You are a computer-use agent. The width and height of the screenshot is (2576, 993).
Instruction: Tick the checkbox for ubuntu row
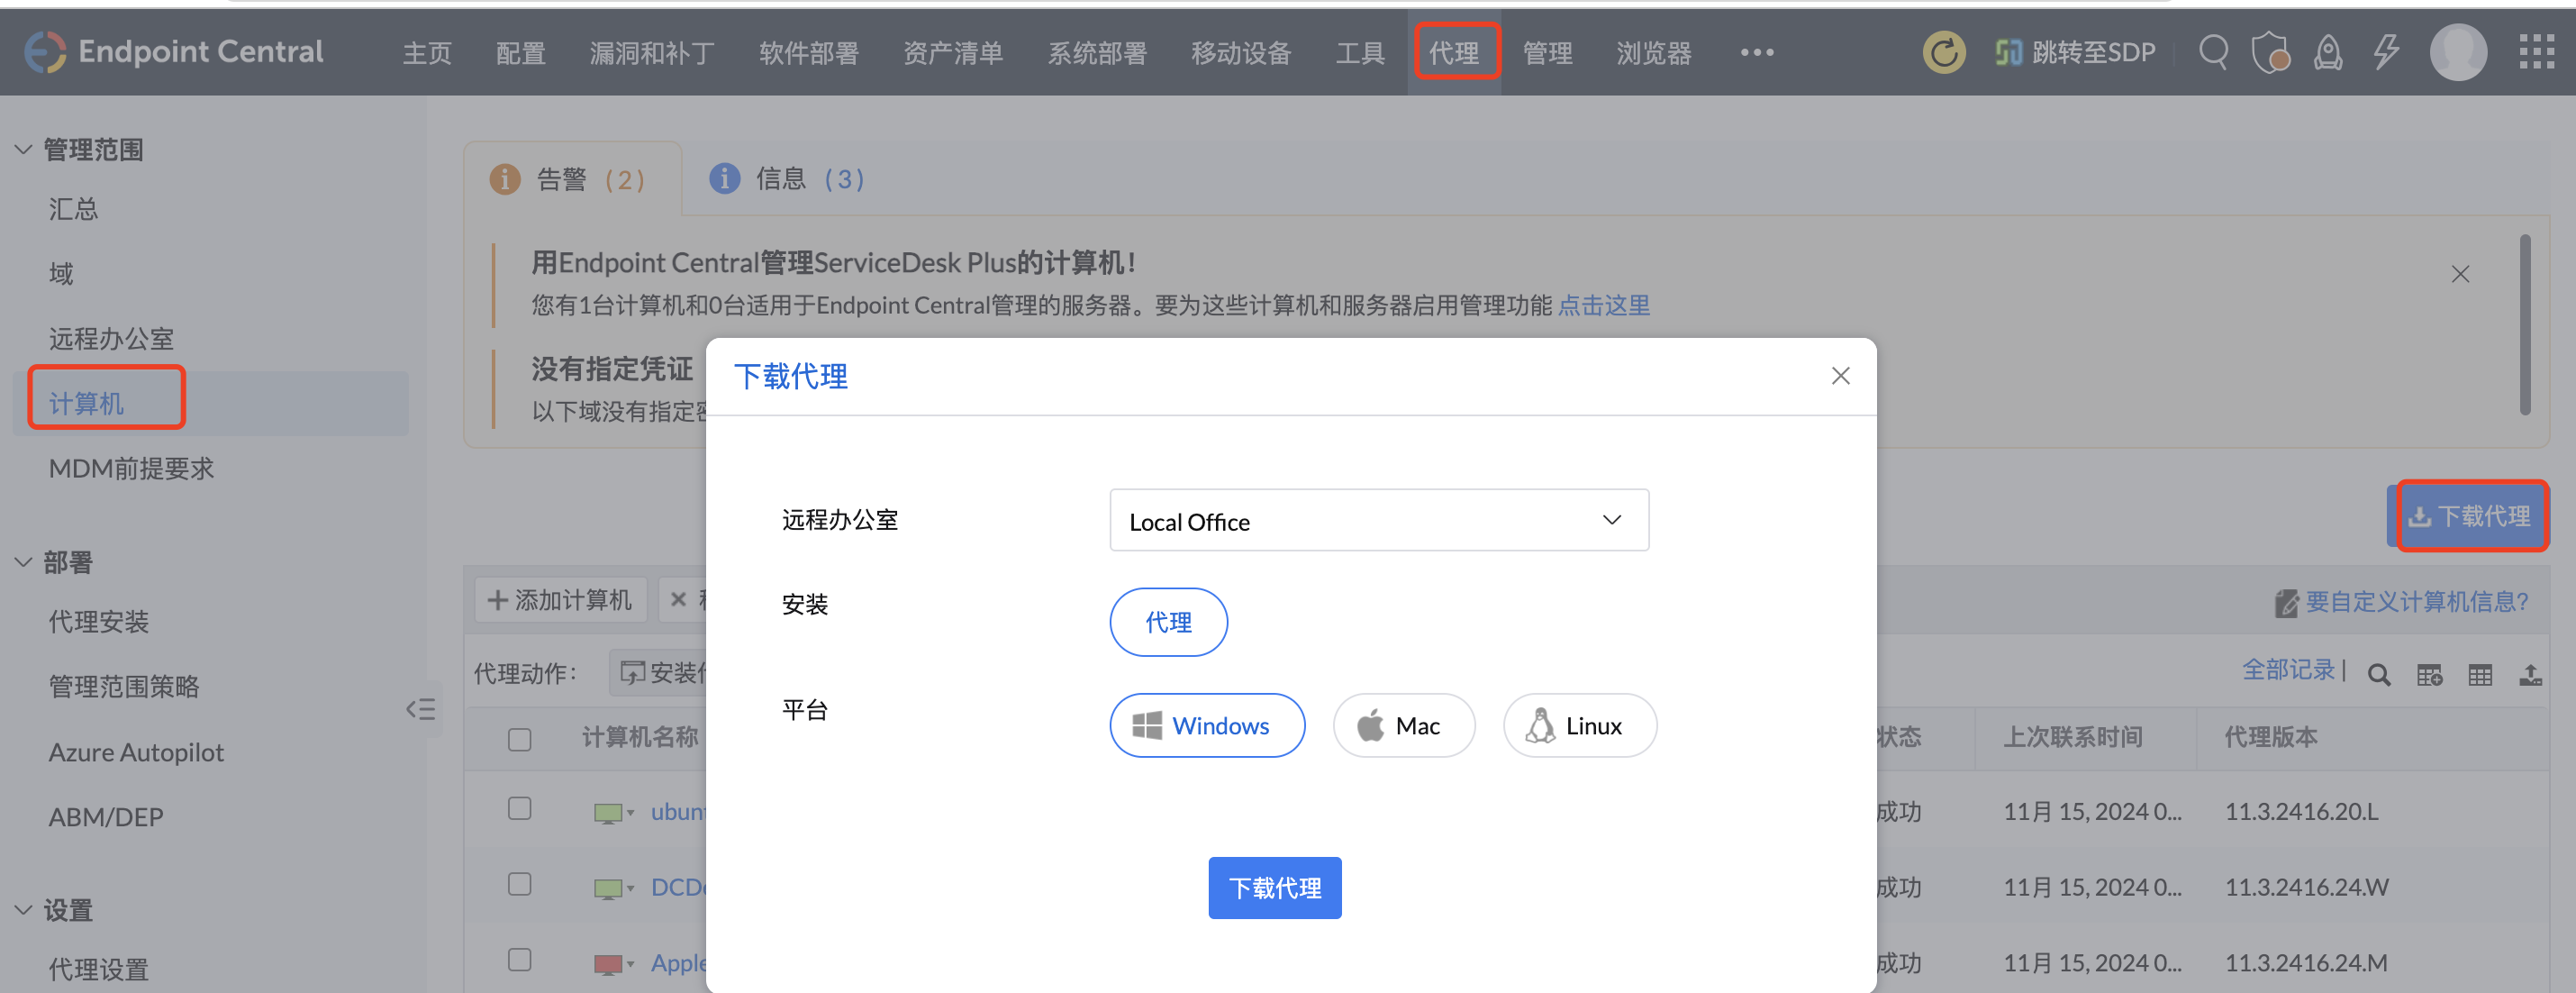519,808
